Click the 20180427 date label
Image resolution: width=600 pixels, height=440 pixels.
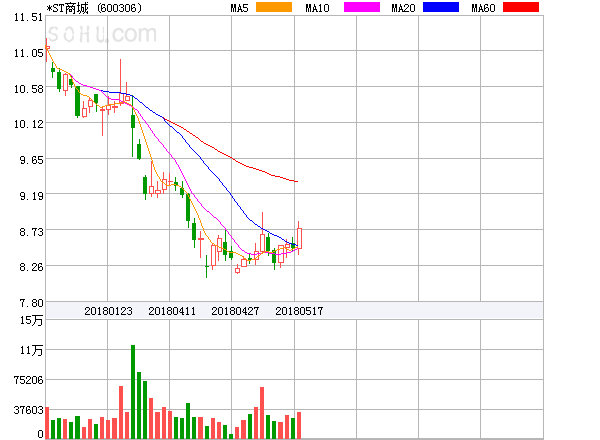235,311
